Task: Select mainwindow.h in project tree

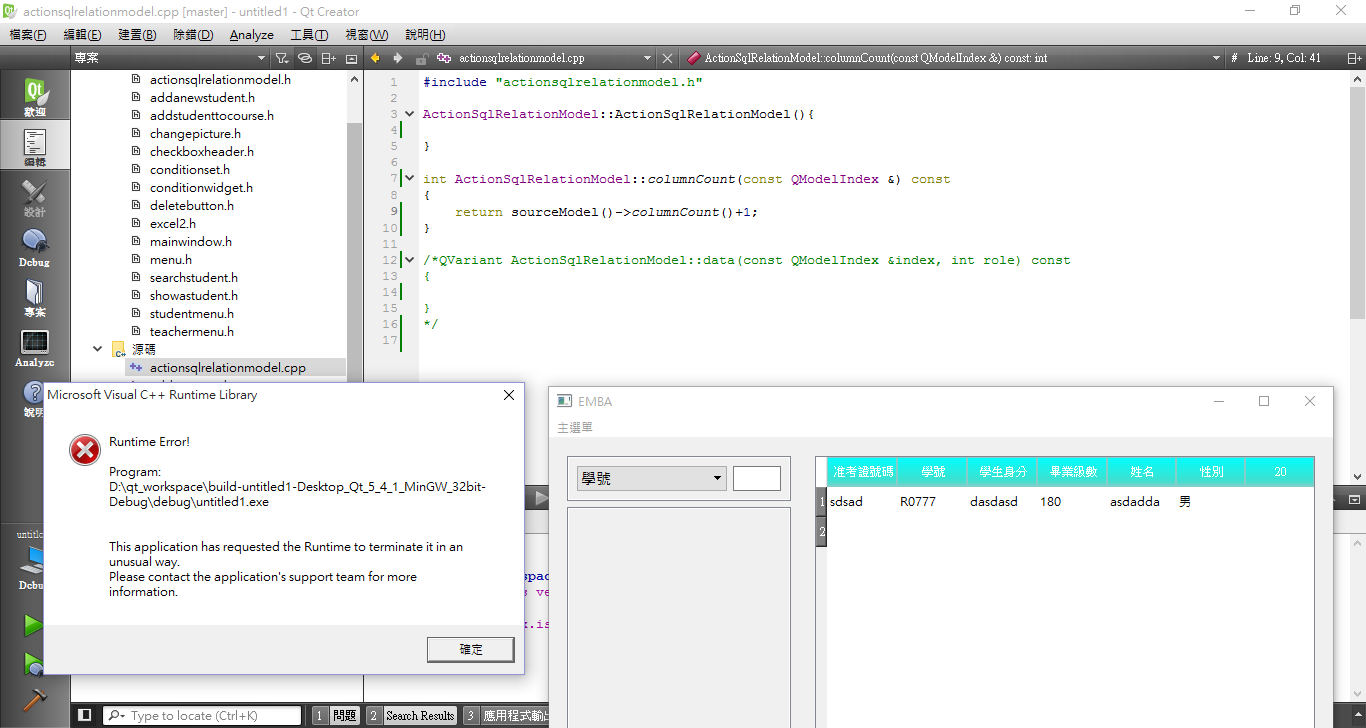Action: pyautogui.click(x=191, y=242)
